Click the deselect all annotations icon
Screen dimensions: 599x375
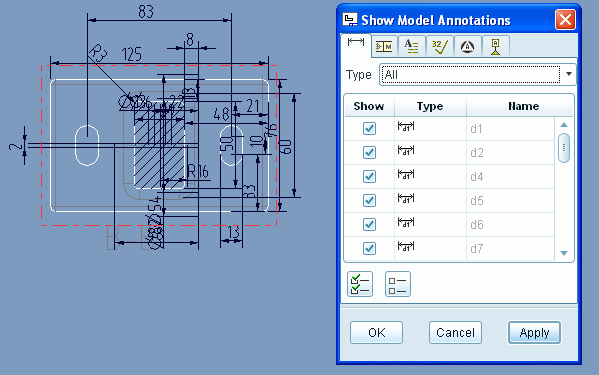[398, 284]
